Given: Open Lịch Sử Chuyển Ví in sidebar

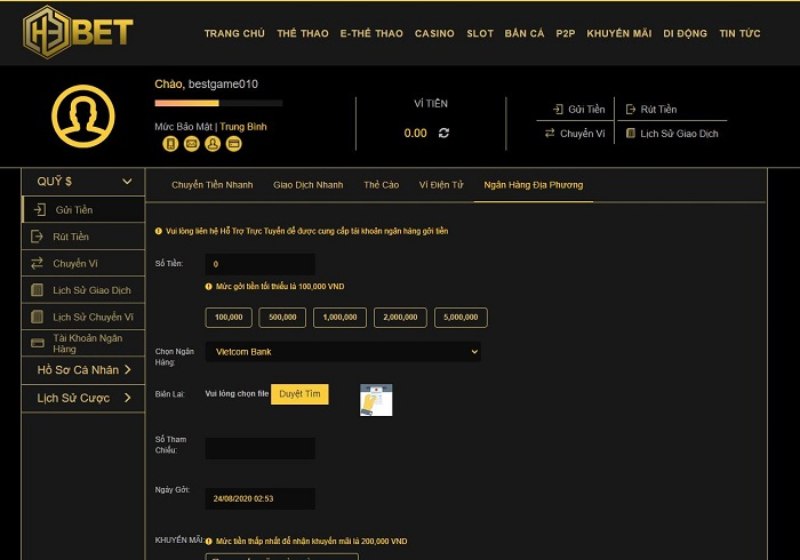Looking at the screenshot, I should click(93, 317).
